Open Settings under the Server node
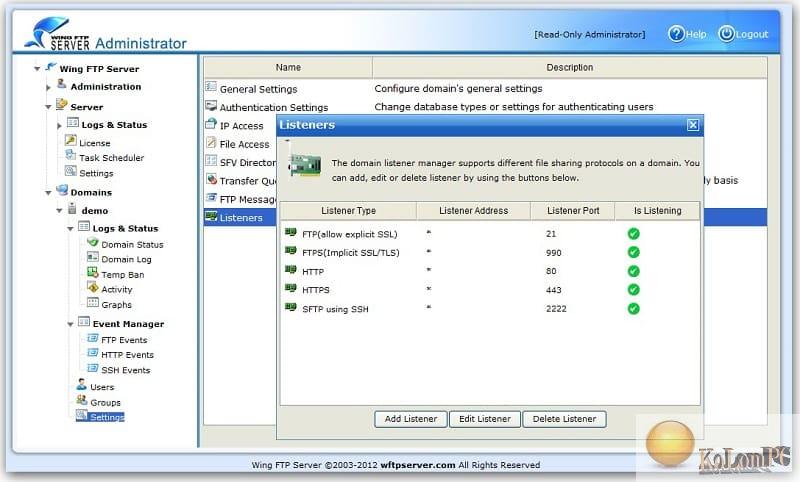Image resolution: width=800 pixels, height=482 pixels. pos(96,173)
